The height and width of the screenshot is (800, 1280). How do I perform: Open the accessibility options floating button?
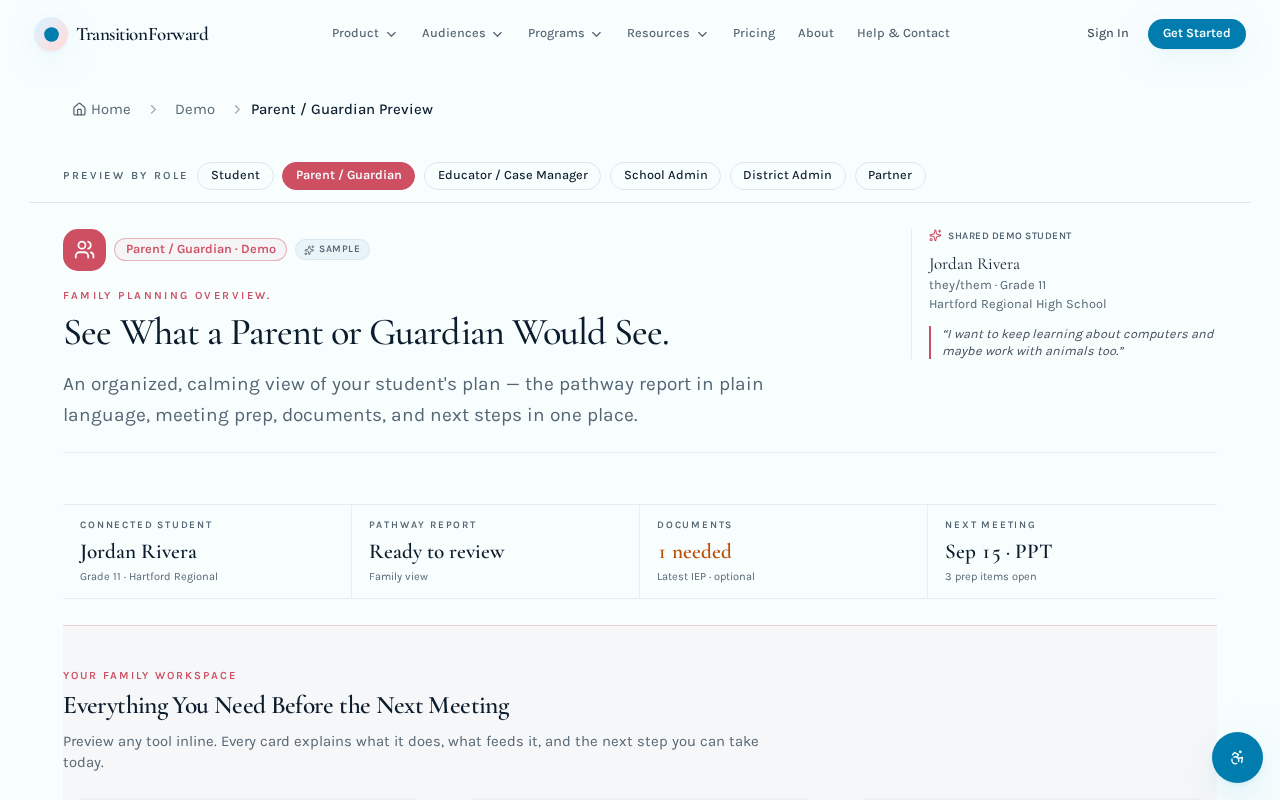pyautogui.click(x=1237, y=757)
